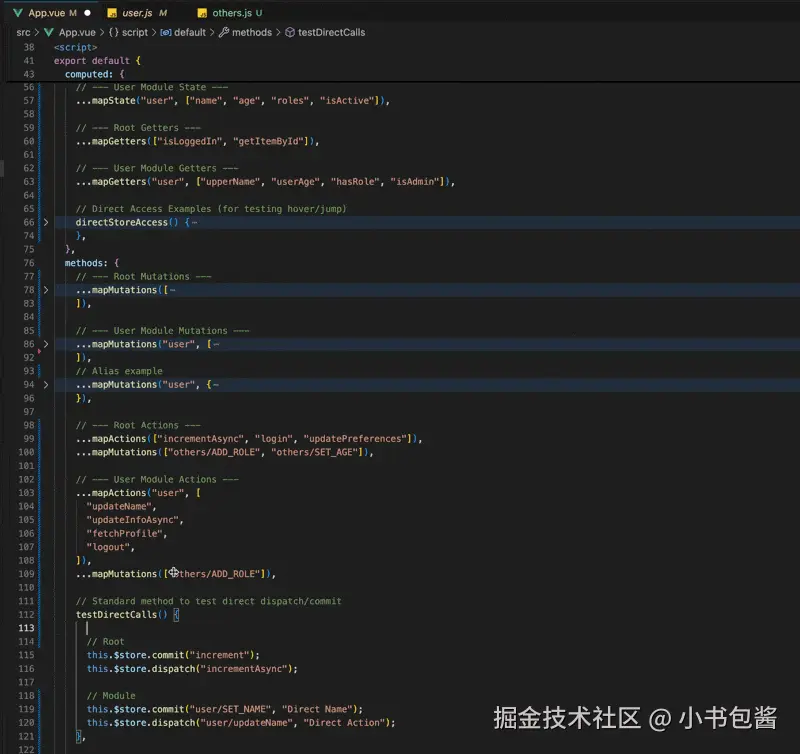The width and height of the screenshot is (800, 754).
Task: Expand the user mapMutations fold at line 86
Action: click(45, 344)
